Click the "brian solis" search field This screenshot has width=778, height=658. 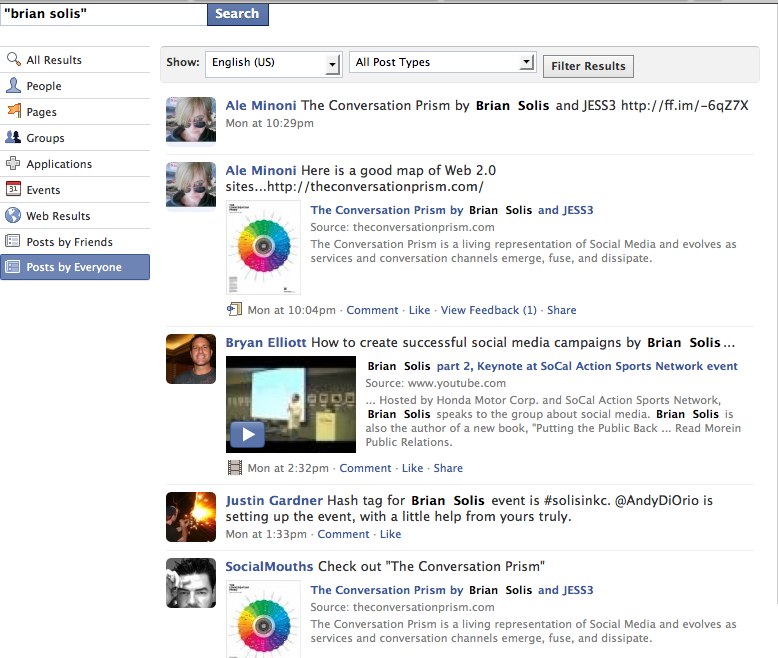[x=104, y=14]
